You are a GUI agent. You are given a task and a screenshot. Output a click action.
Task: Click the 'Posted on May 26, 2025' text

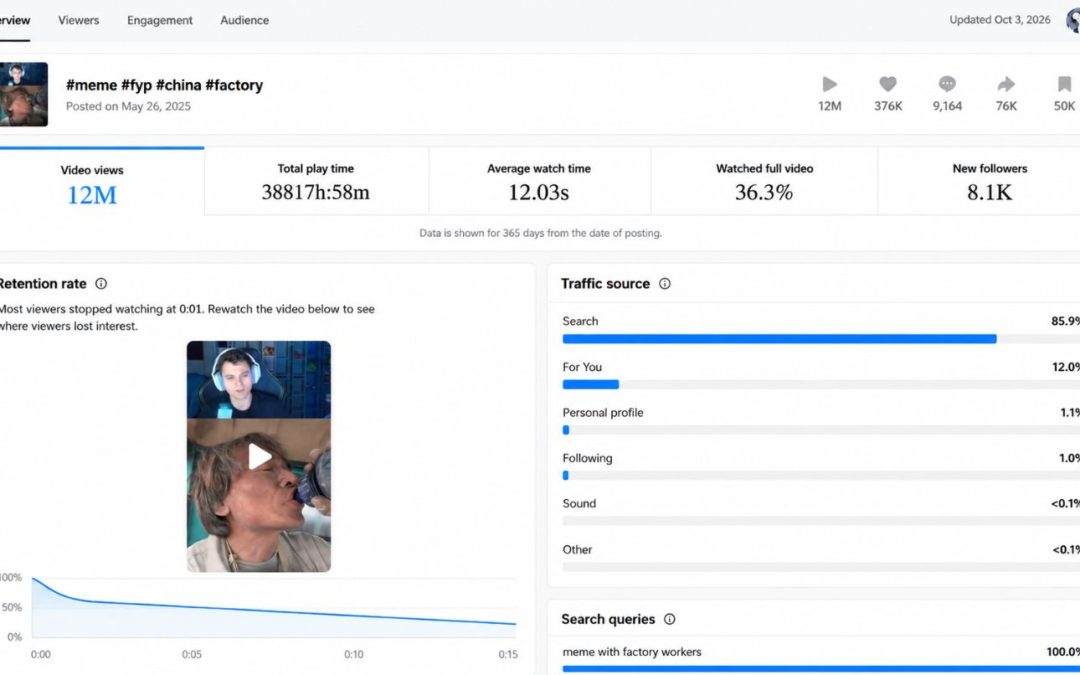(128, 106)
